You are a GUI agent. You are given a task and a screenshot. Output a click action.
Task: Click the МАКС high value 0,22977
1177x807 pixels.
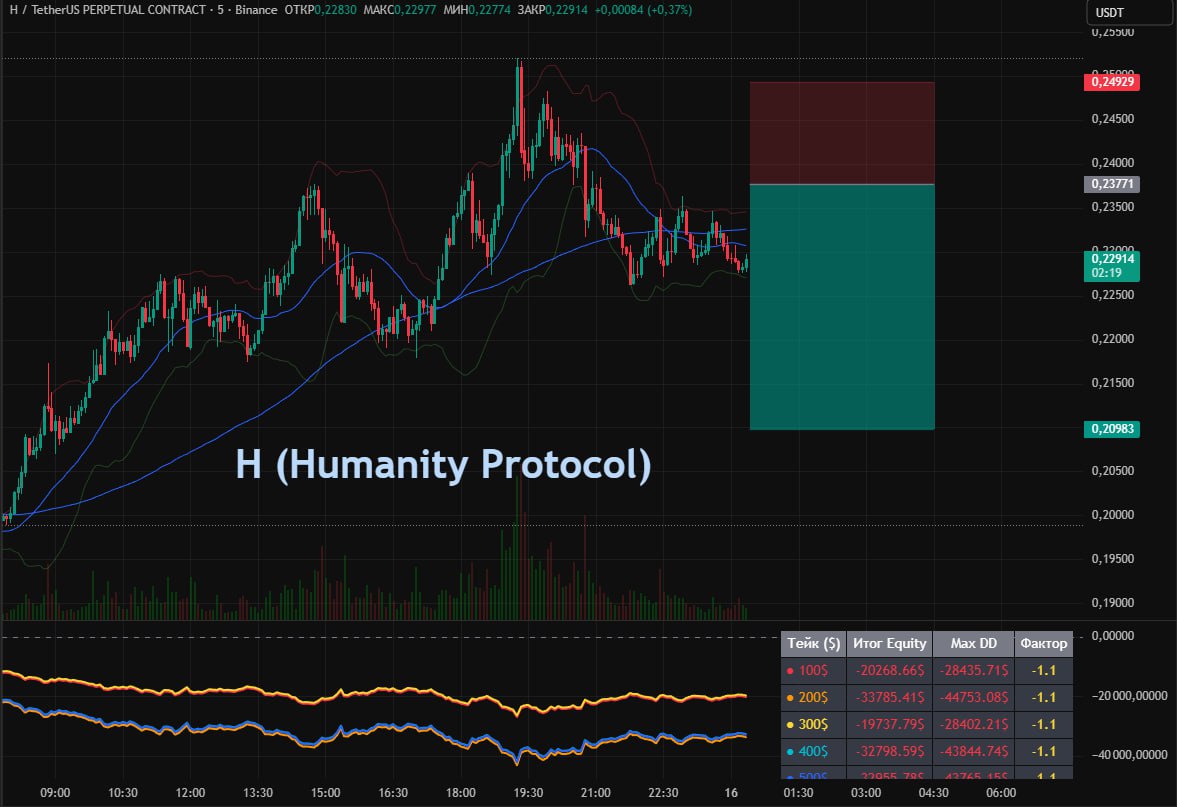coord(415,10)
